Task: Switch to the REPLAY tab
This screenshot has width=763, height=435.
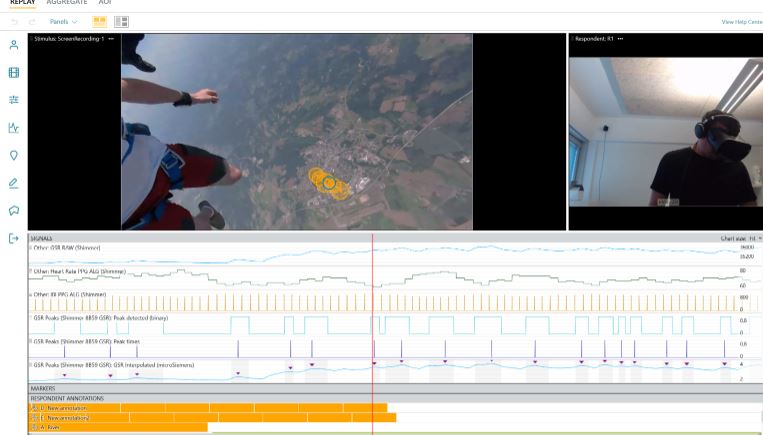Action: (23, 2)
